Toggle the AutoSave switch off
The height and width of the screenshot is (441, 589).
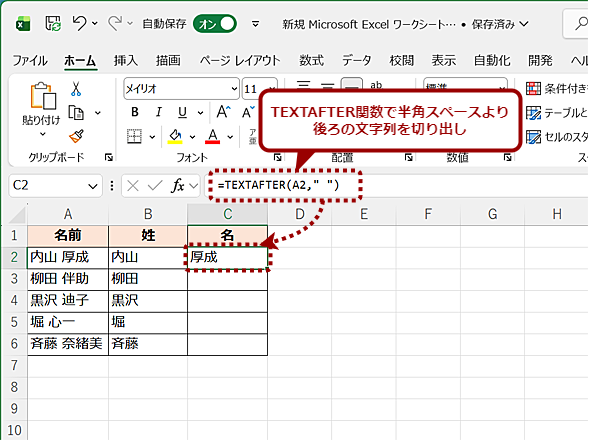pos(215,24)
